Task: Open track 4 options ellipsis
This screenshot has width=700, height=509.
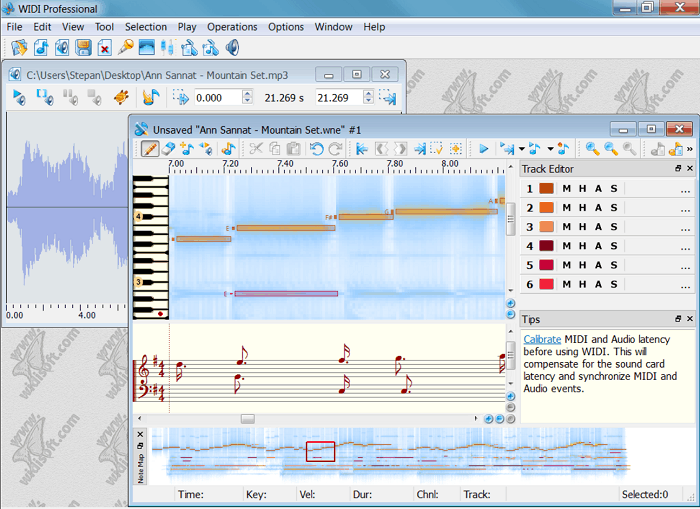Action: click(x=685, y=248)
